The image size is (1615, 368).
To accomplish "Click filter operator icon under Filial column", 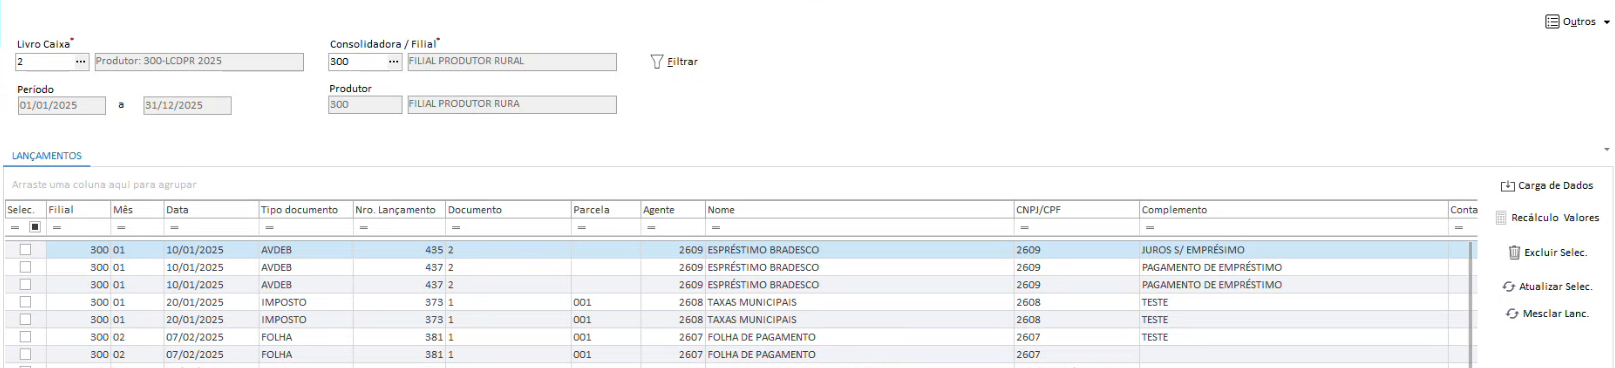I will coord(57,228).
